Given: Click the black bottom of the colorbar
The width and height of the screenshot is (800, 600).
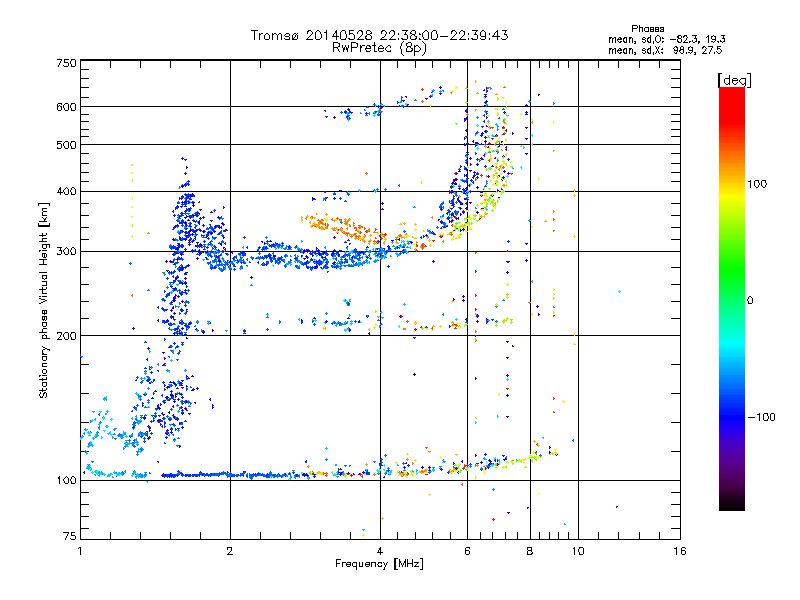Looking at the screenshot, I should [x=732, y=503].
